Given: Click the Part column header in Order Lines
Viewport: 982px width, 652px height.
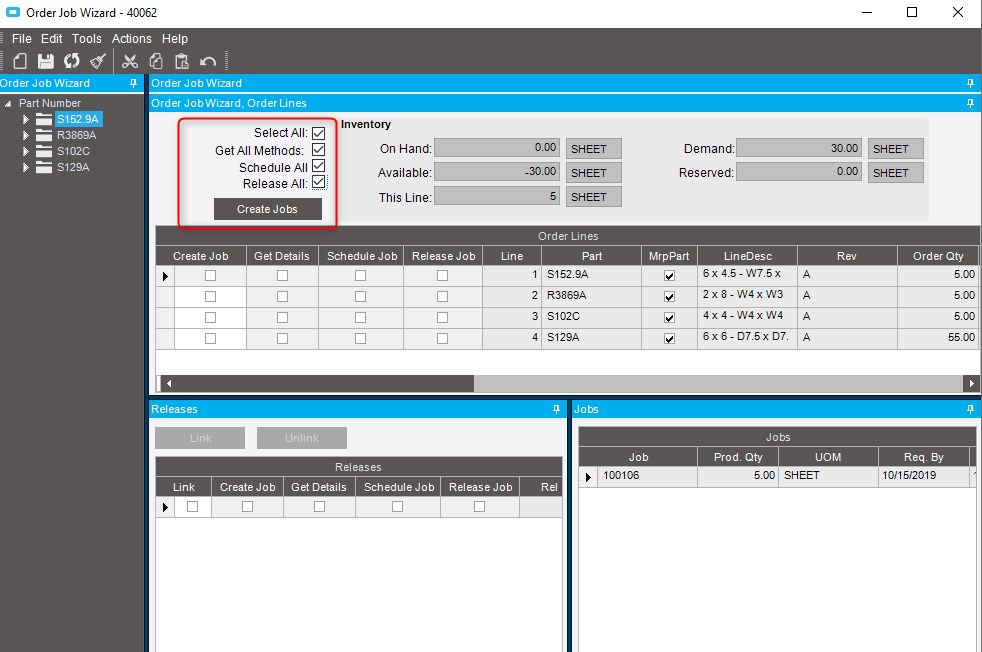Looking at the screenshot, I should [591, 256].
